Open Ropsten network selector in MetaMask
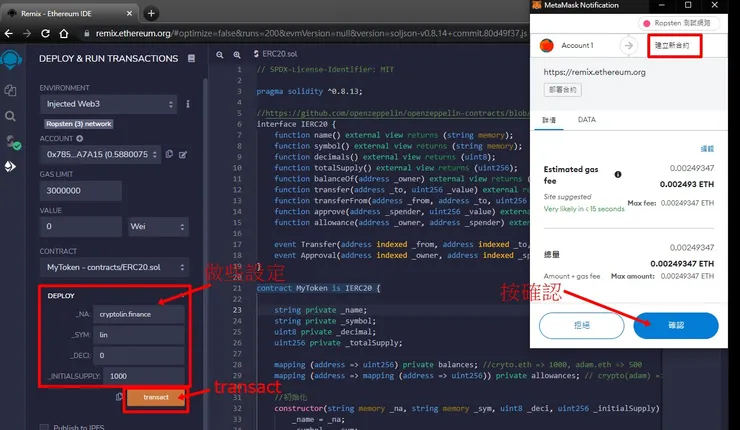 (x=679, y=23)
